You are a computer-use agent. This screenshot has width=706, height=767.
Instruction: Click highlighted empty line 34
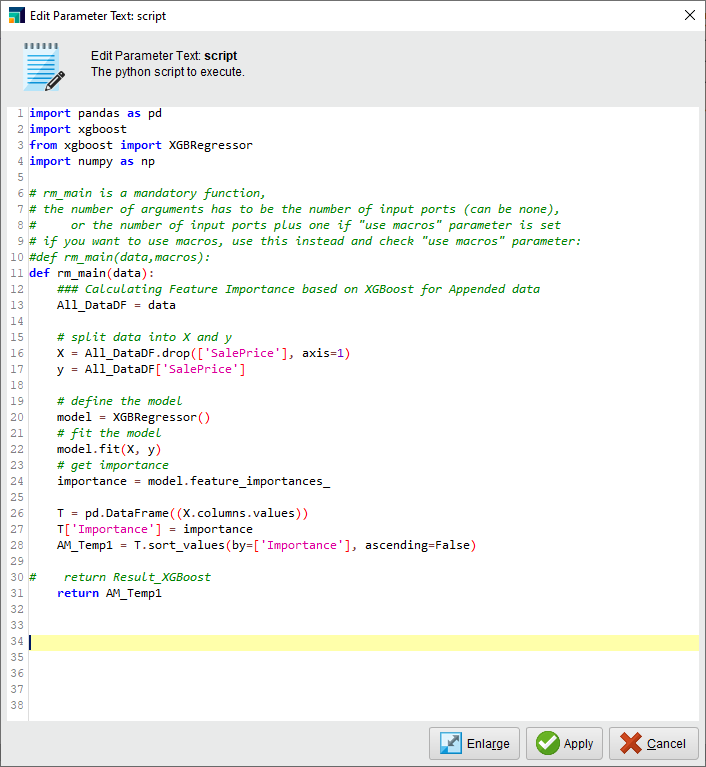(x=364, y=643)
